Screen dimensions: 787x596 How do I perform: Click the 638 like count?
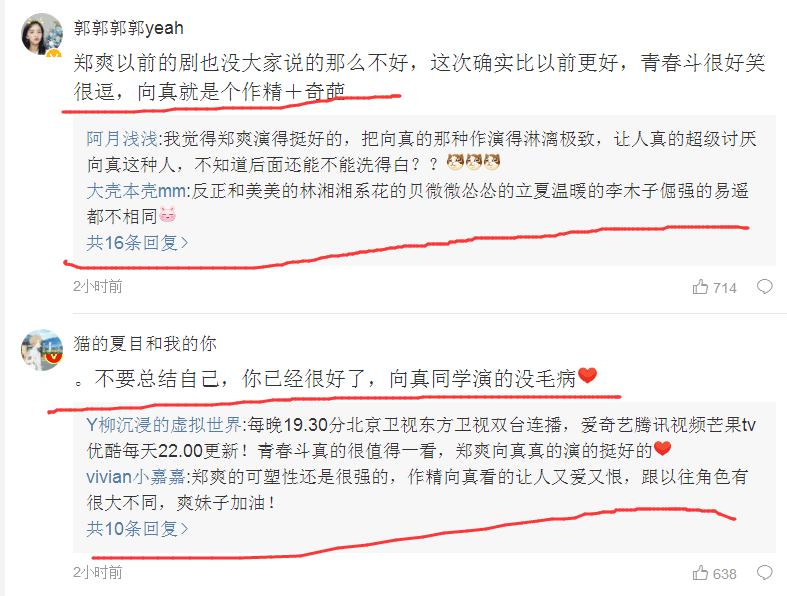[x=725, y=574]
